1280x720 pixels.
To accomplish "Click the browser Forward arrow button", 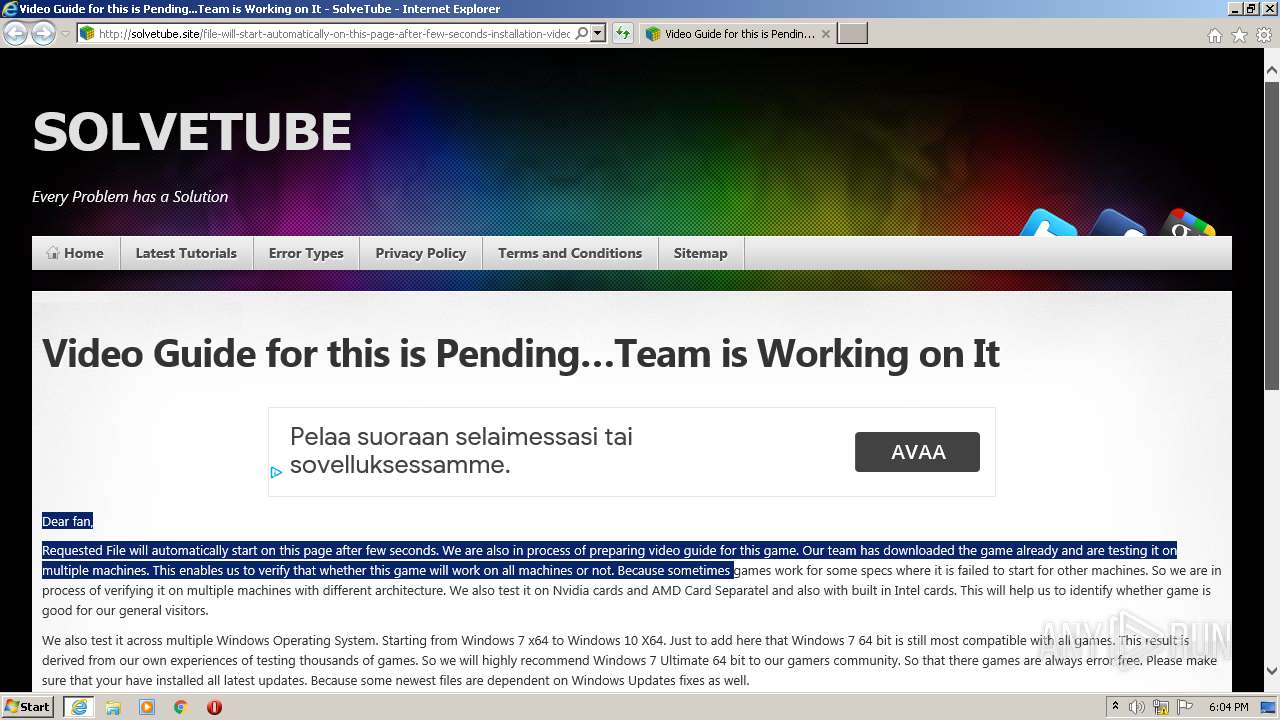I will [43, 33].
